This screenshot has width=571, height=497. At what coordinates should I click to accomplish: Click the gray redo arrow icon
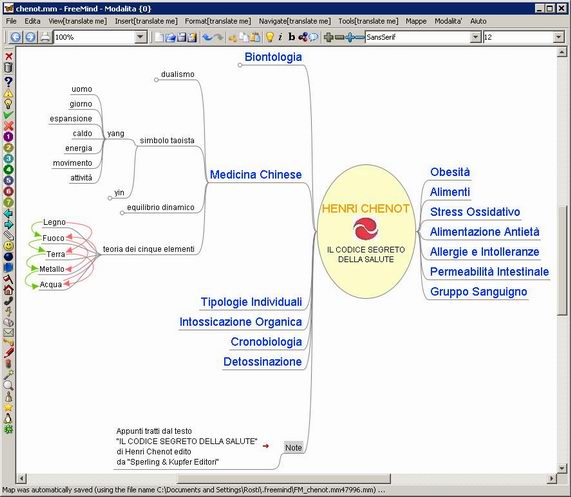click(x=218, y=37)
